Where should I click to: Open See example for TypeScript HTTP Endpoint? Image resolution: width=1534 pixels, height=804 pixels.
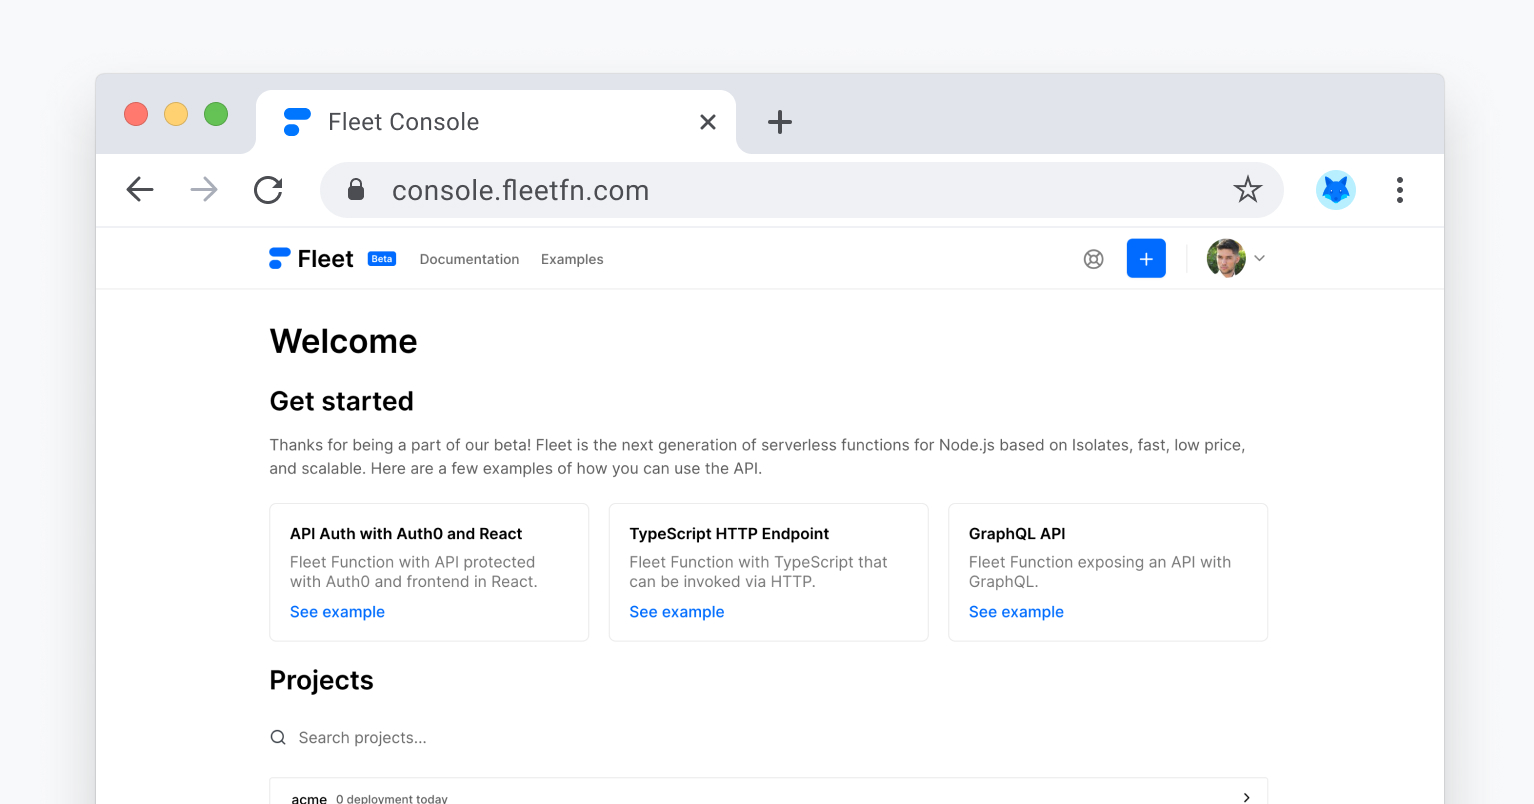point(676,611)
